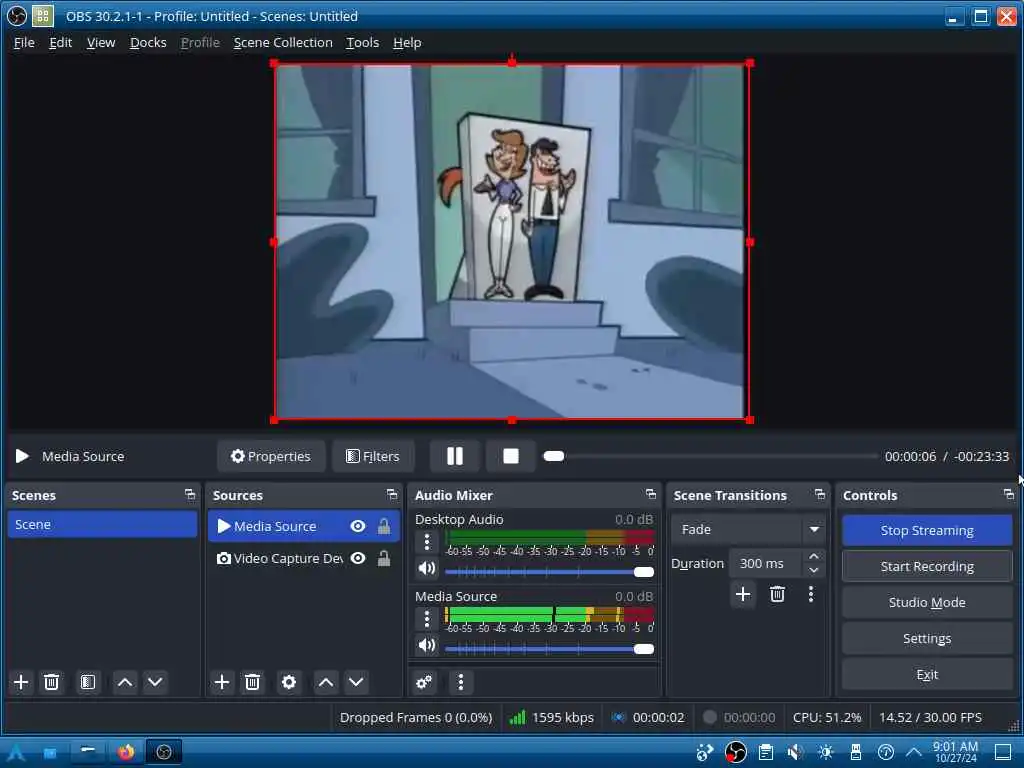This screenshot has height=768, width=1024.
Task: Open scene filters icon in Scenes panel
Action: 88,682
